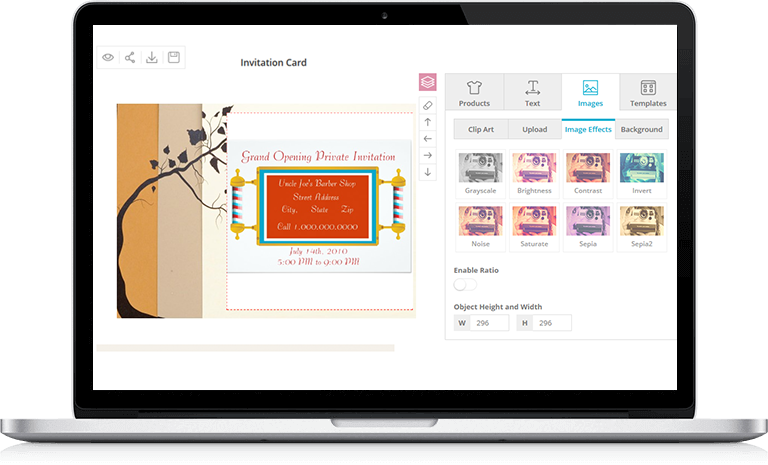Toggle the Enable Ratio switch

point(464,285)
